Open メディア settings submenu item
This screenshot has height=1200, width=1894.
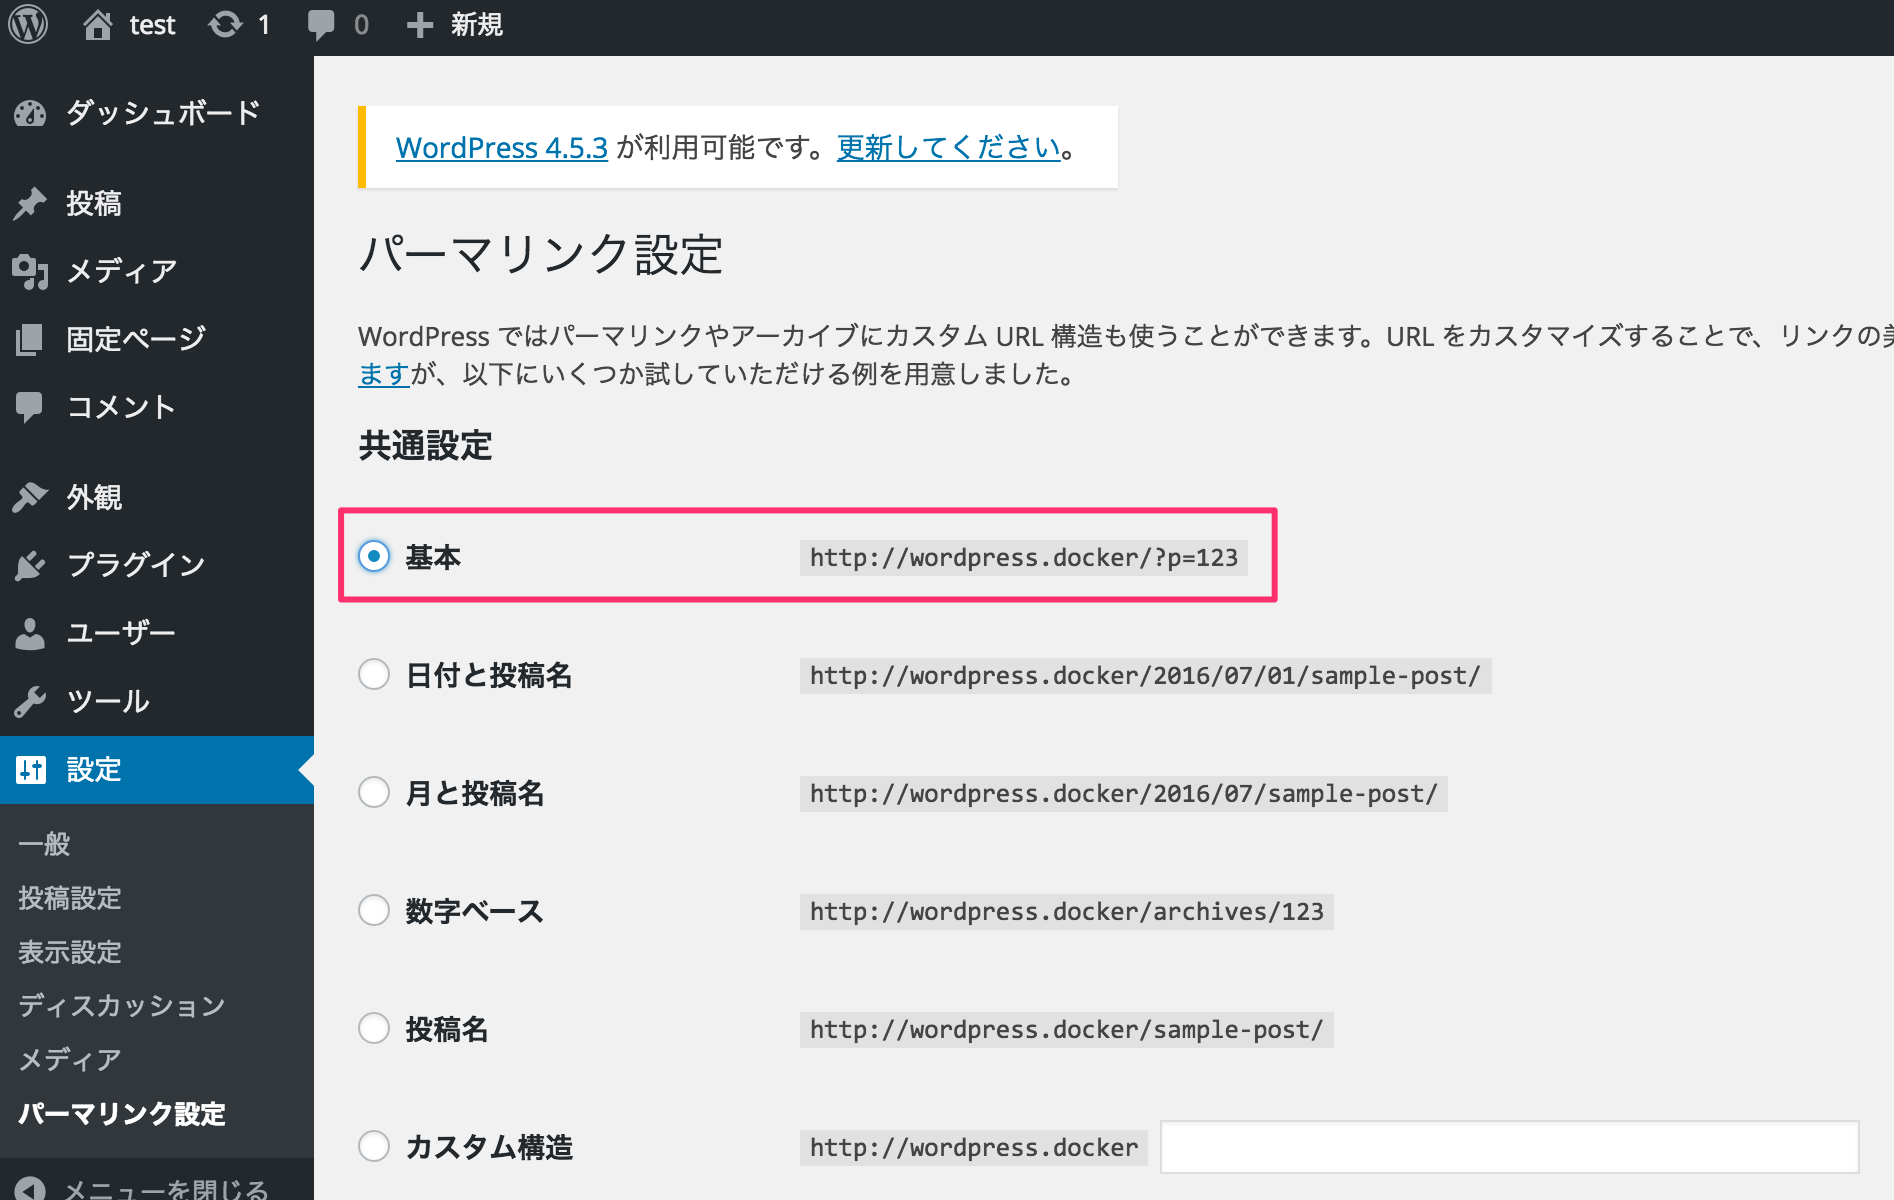[69, 1059]
